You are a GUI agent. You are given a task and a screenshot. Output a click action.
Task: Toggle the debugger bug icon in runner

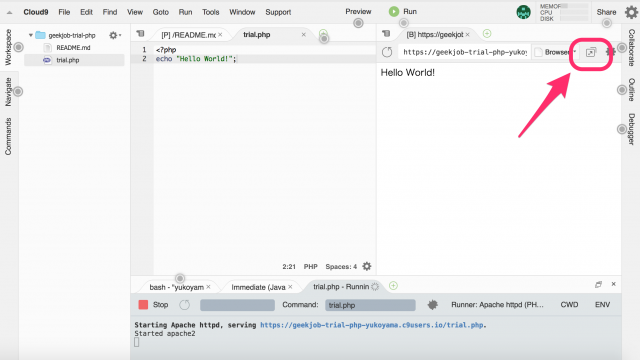[432, 304]
